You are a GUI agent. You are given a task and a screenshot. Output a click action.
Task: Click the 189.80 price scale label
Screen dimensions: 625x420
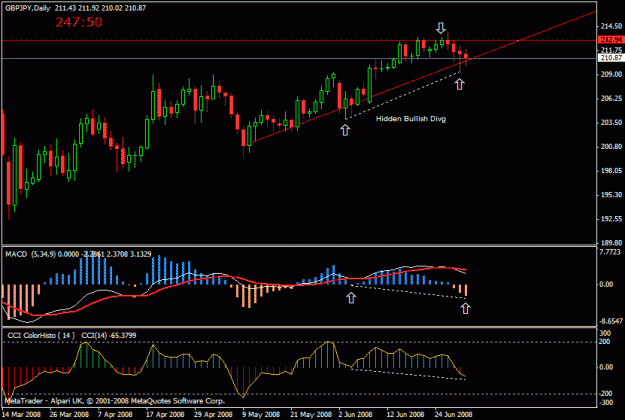click(611, 242)
